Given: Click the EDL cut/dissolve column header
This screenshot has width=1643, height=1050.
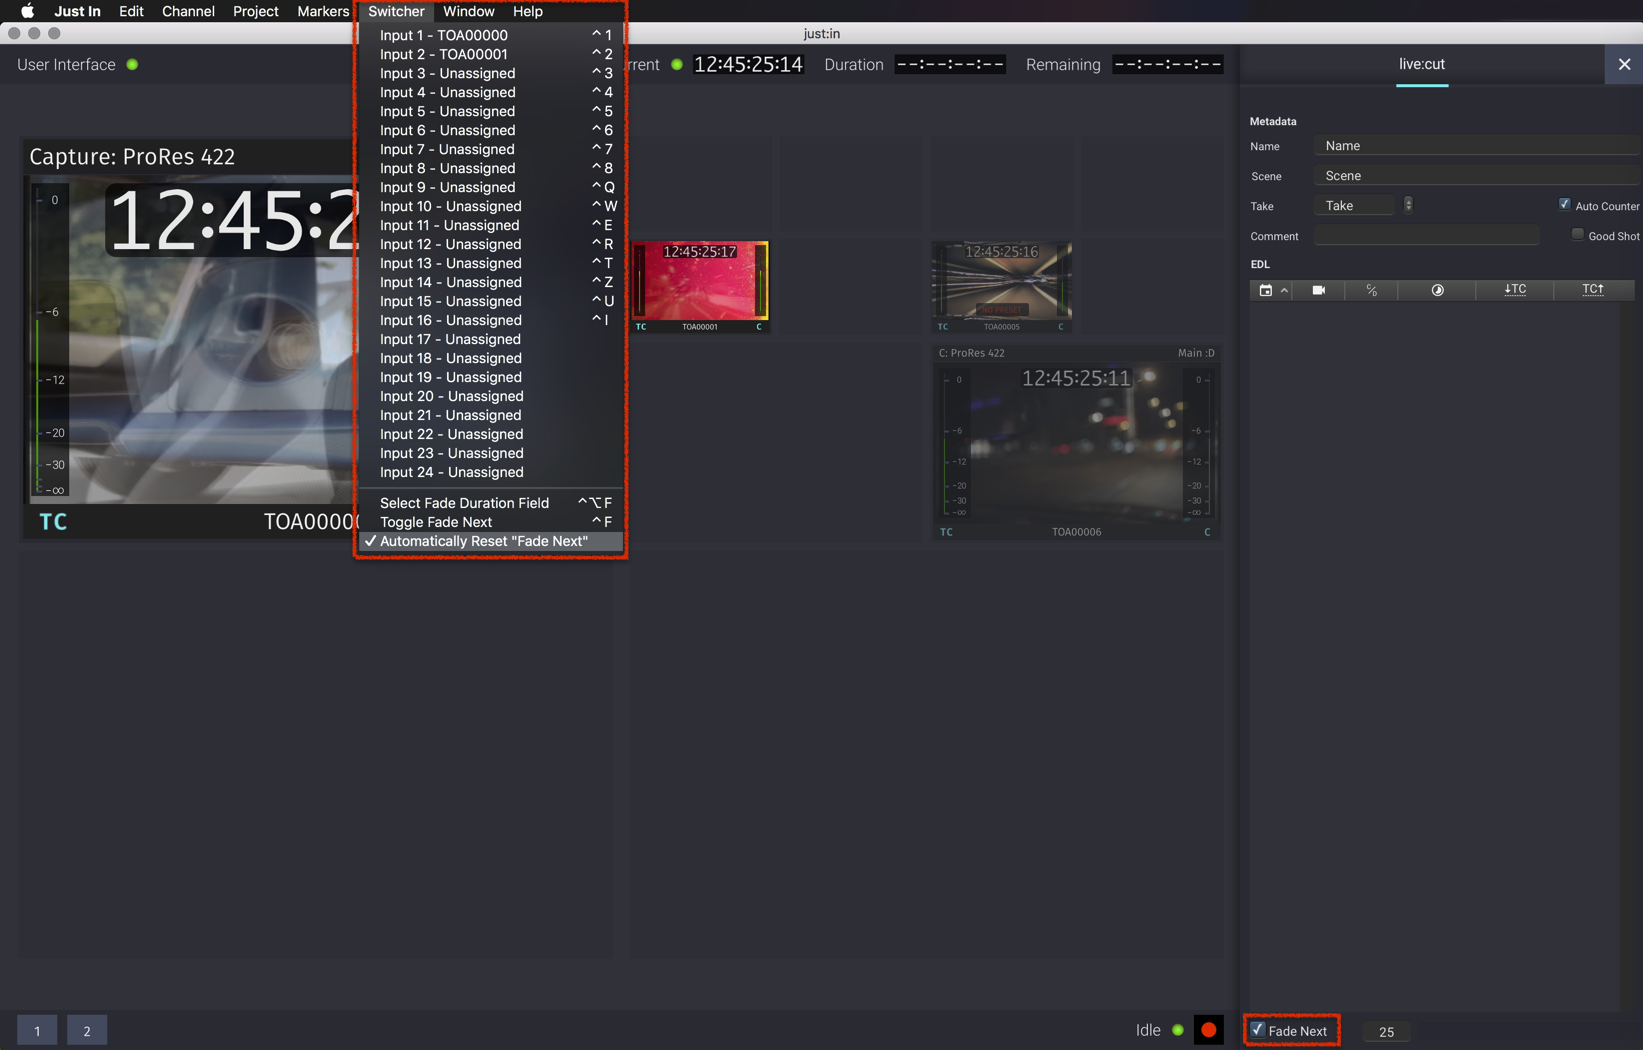Looking at the screenshot, I should (x=1372, y=290).
